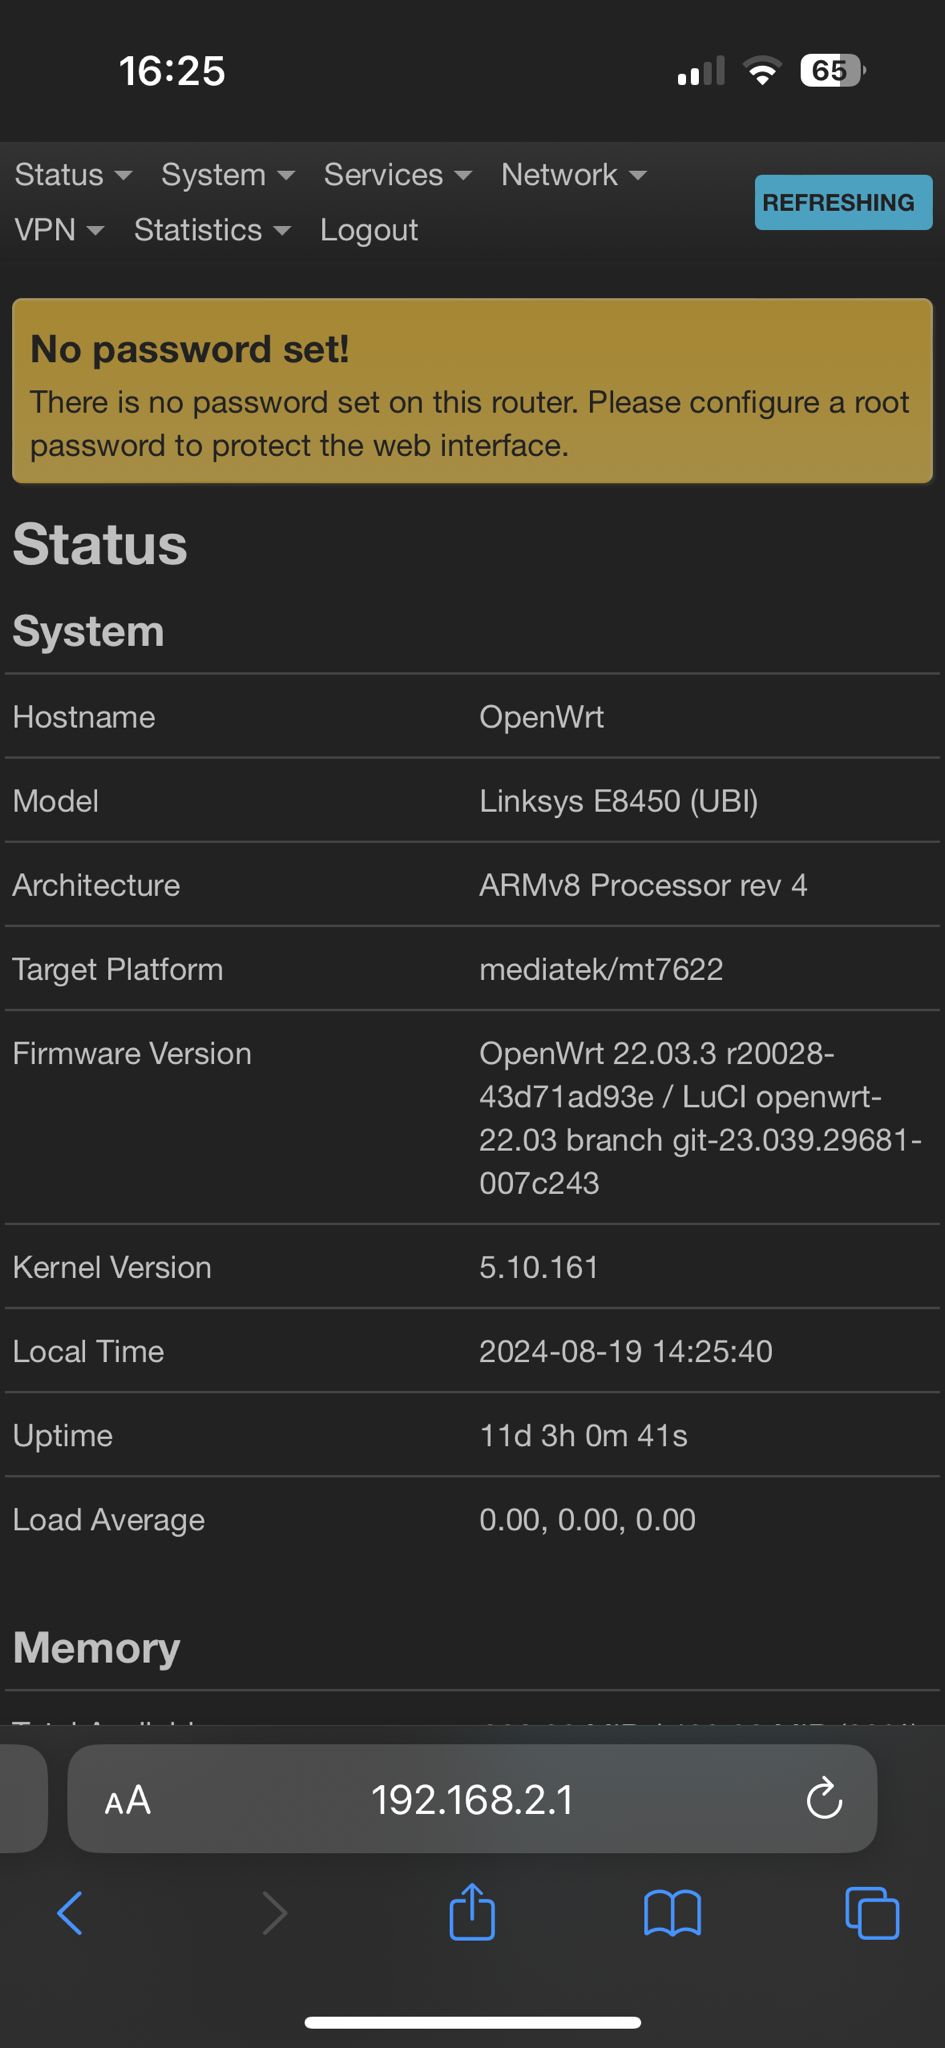Select the System section heading
945x2048 pixels.
click(88, 631)
